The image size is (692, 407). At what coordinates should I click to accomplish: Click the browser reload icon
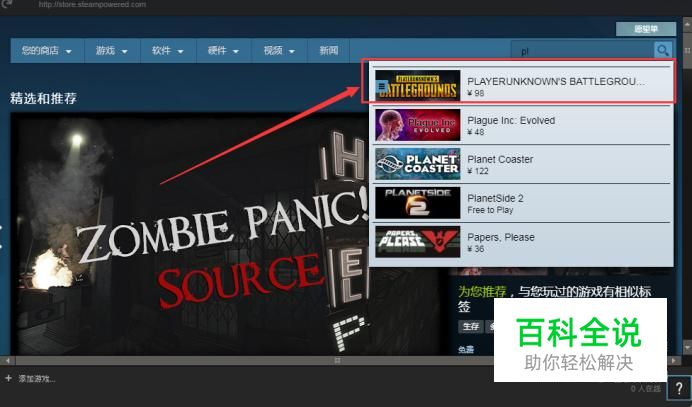(x=8, y=4)
